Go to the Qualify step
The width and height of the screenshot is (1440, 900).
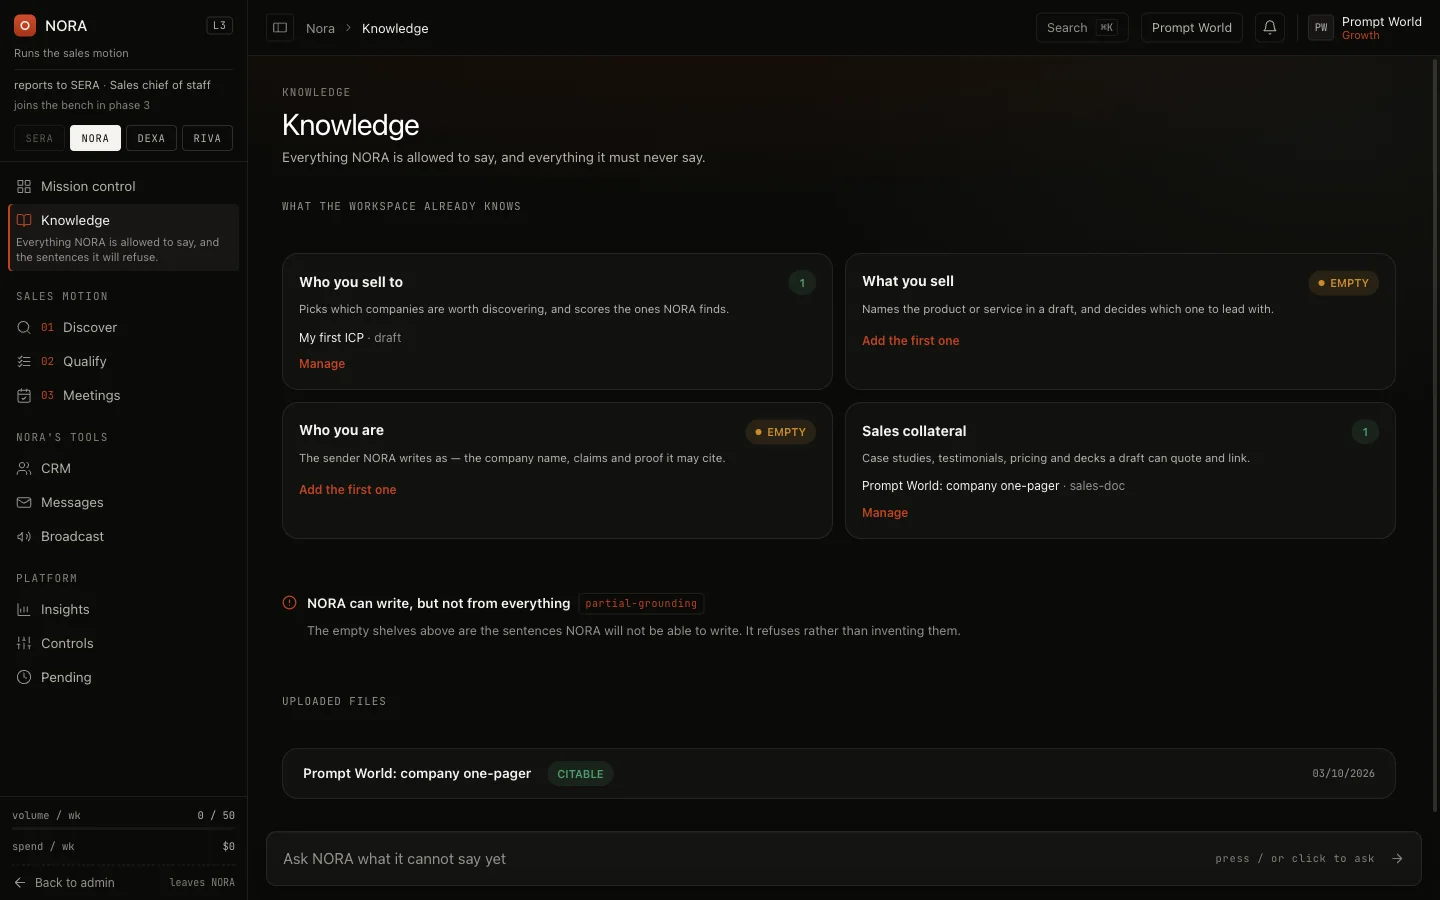click(x=124, y=362)
